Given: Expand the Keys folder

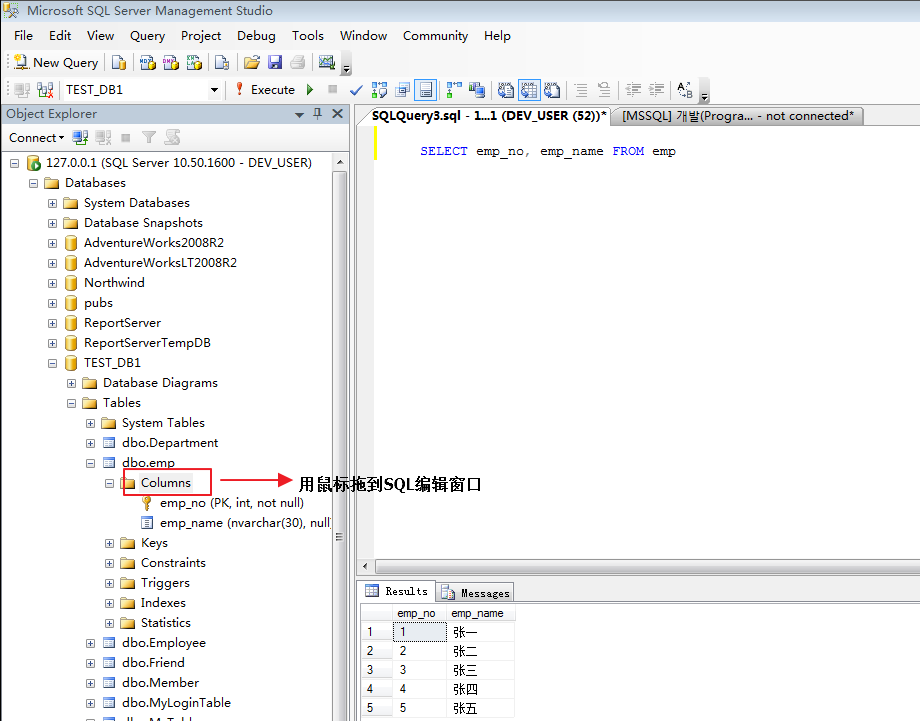Looking at the screenshot, I should coord(110,543).
